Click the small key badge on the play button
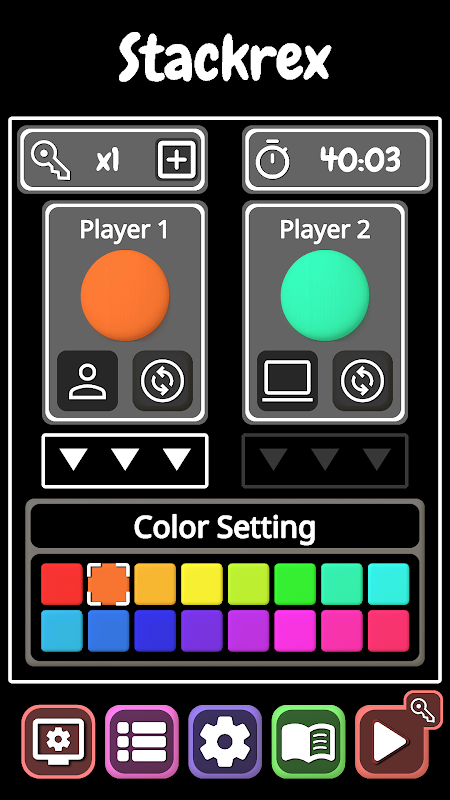Screen dimensions: 450x800 (x=423, y=710)
